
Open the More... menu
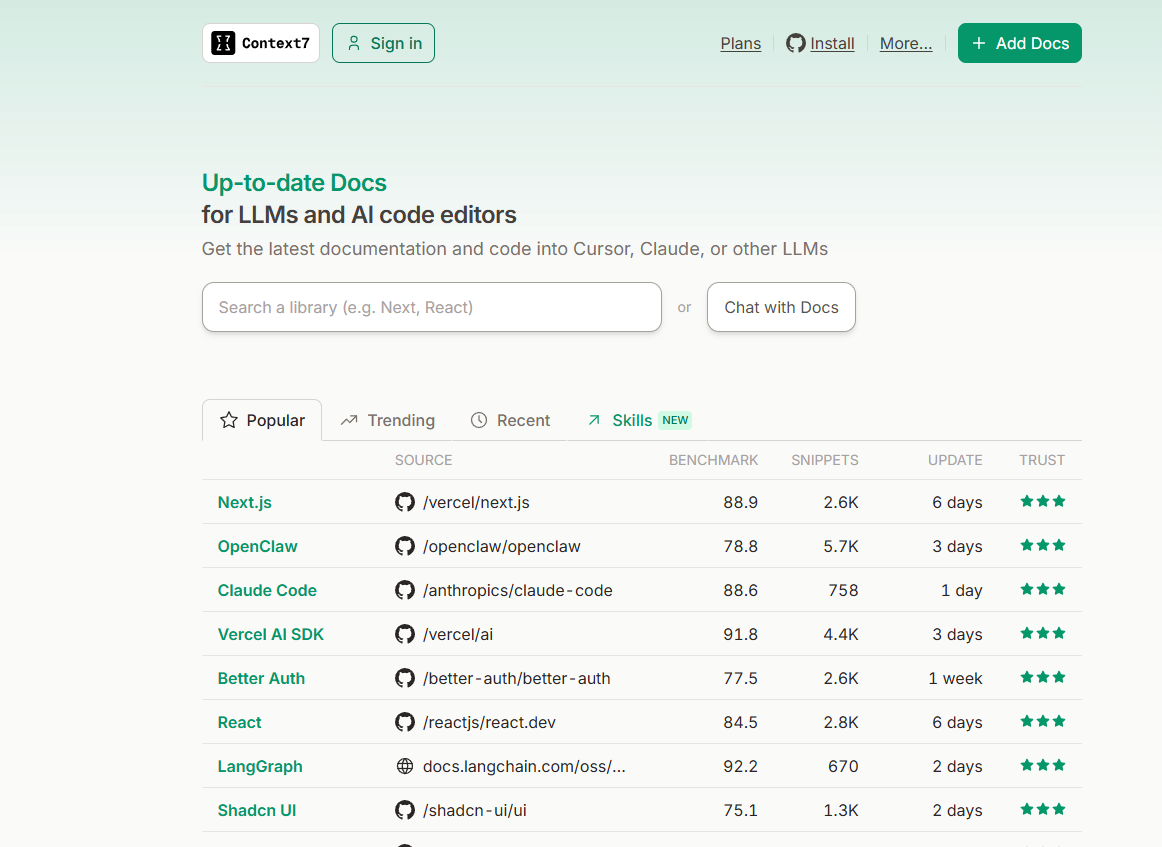click(x=906, y=43)
